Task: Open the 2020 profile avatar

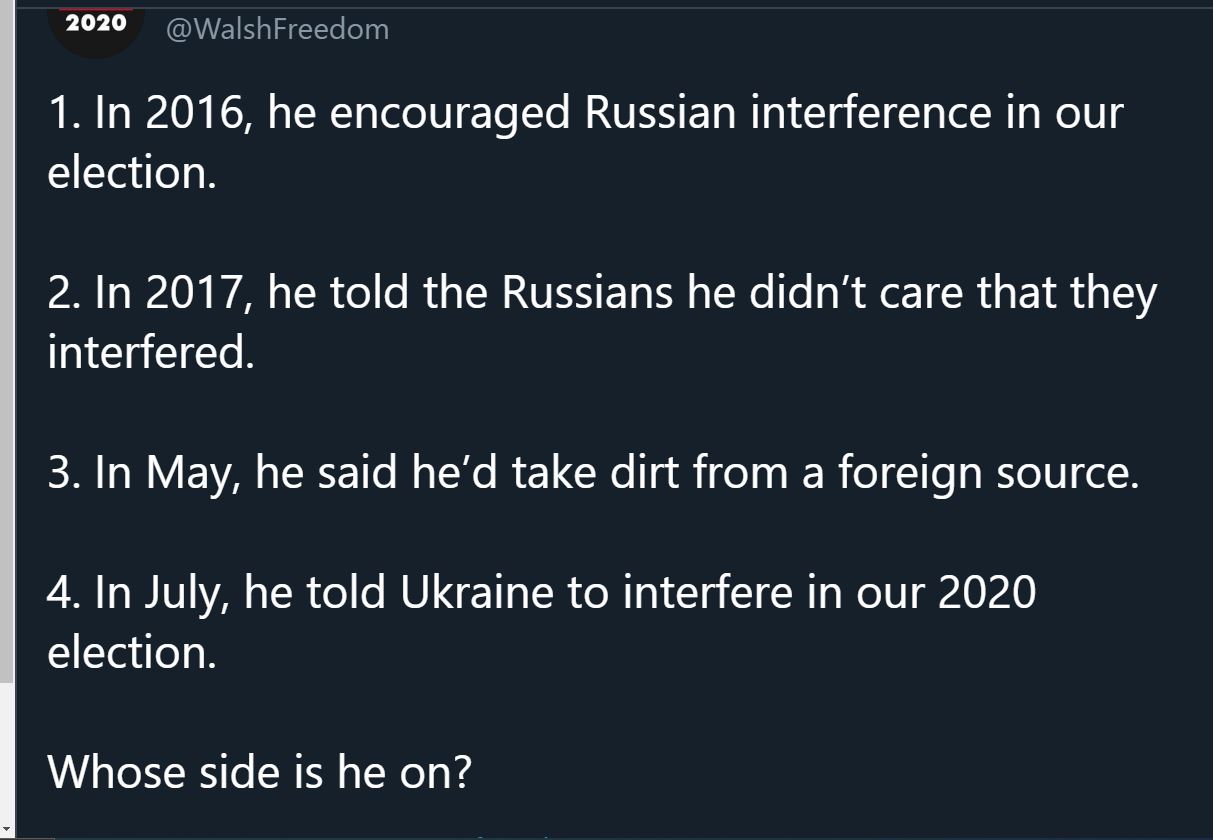Action: point(96,30)
